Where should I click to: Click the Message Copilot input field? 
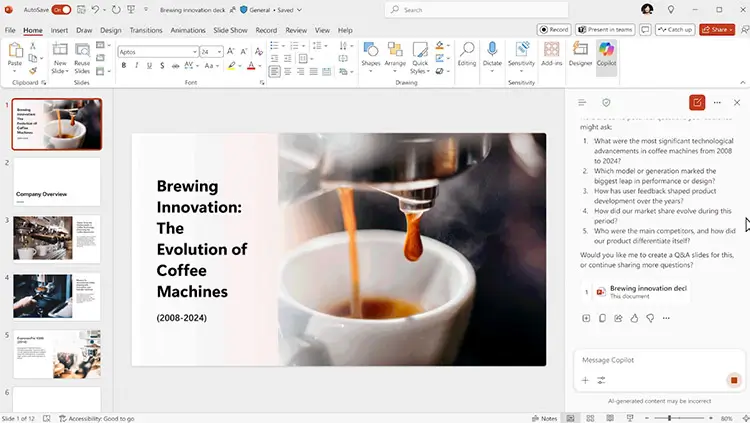pyautogui.click(x=659, y=360)
